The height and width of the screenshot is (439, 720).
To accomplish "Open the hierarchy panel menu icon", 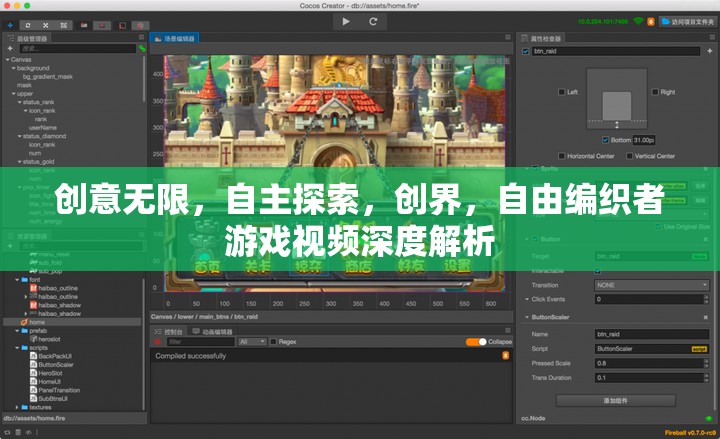I will pyautogui.click(x=141, y=37).
